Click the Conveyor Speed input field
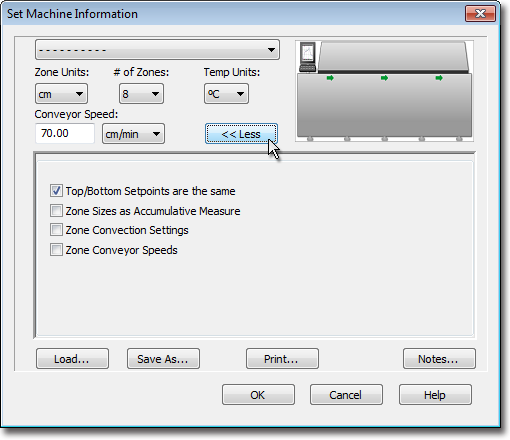Viewport: 510px width, 440px height. [x=65, y=134]
